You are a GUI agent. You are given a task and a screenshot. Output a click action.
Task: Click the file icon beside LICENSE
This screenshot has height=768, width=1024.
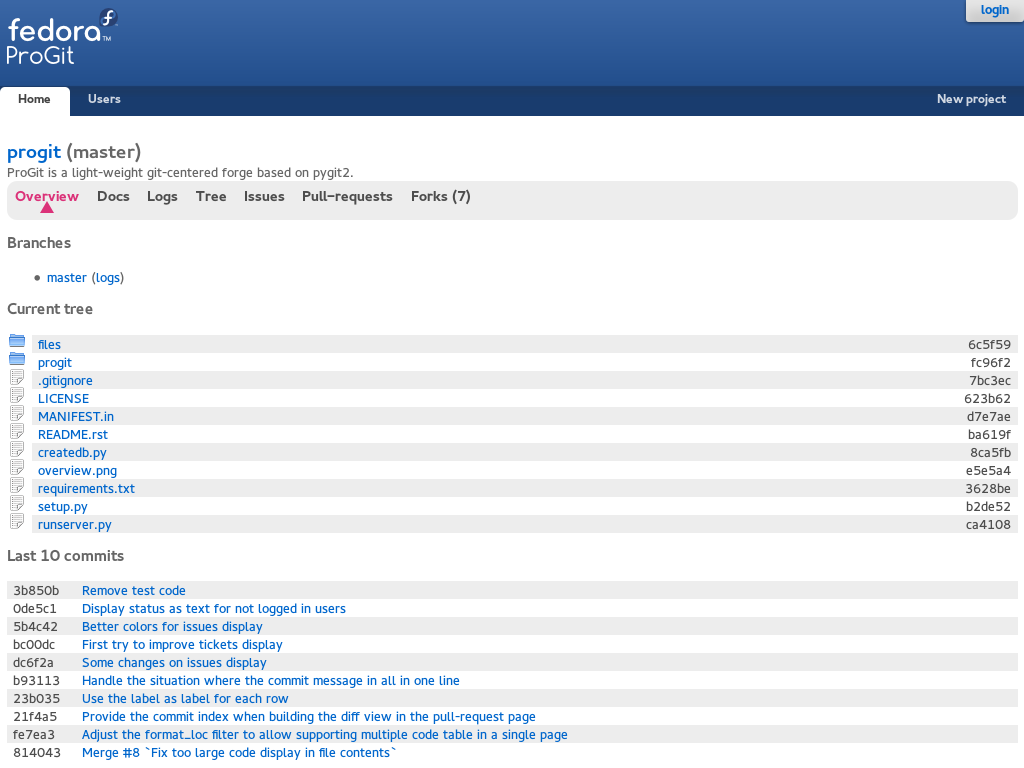[x=17, y=395]
